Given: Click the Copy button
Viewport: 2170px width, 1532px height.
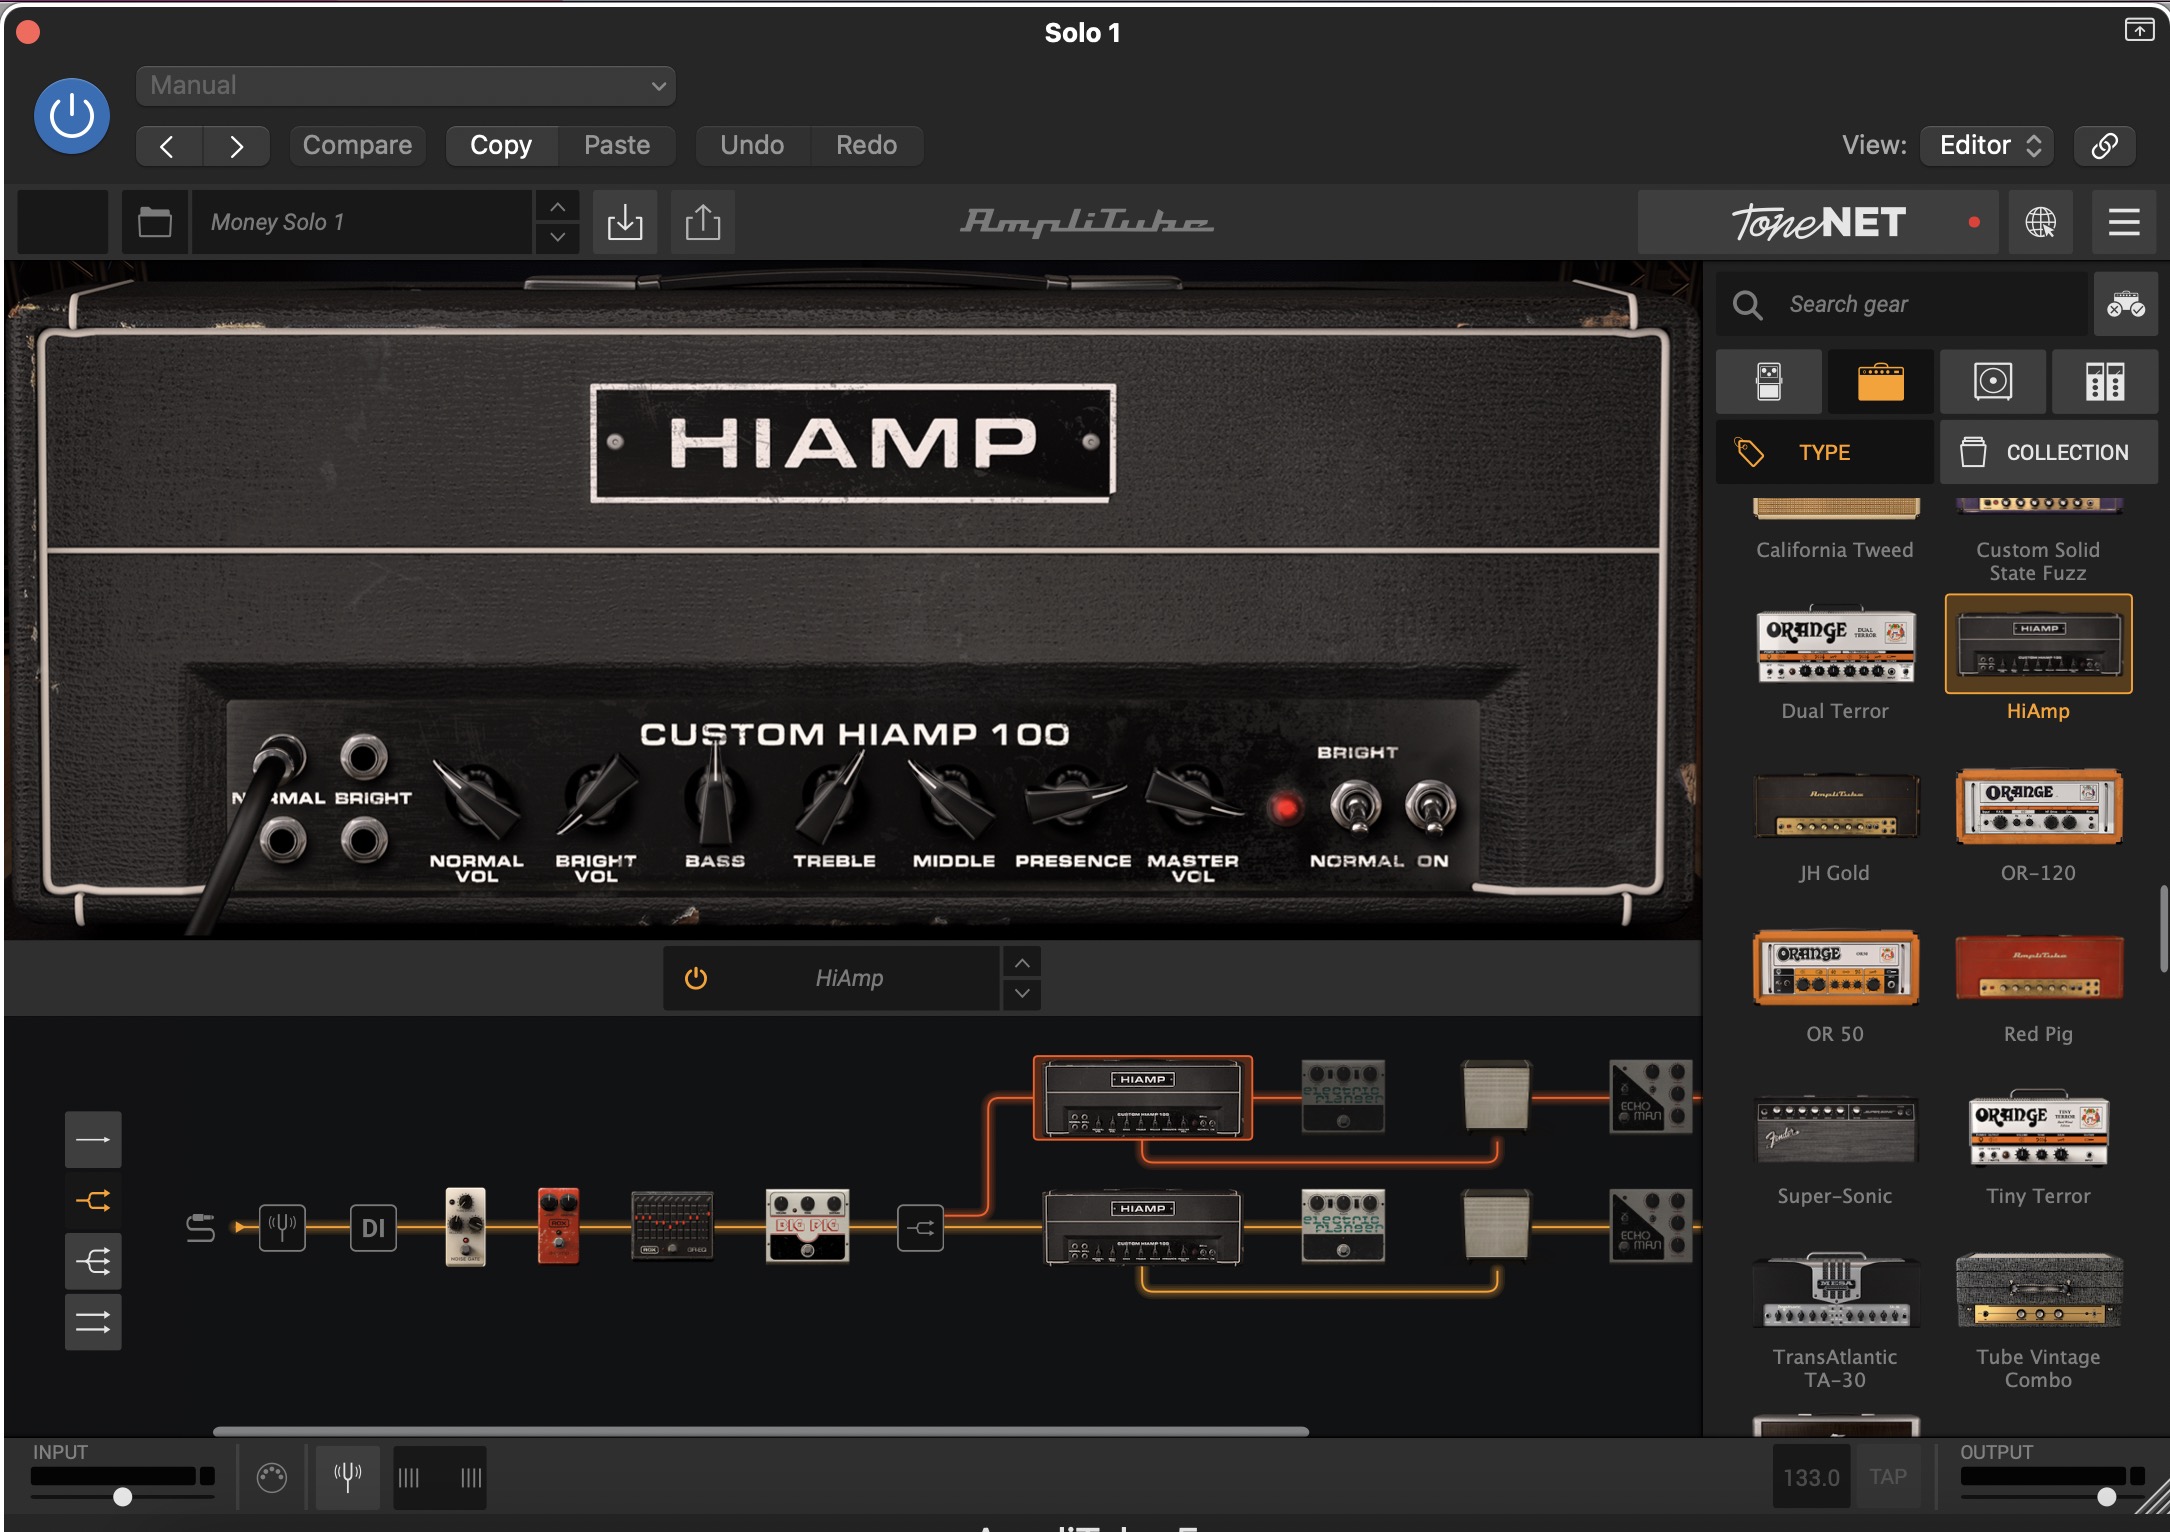Looking at the screenshot, I should click(501, 146).
